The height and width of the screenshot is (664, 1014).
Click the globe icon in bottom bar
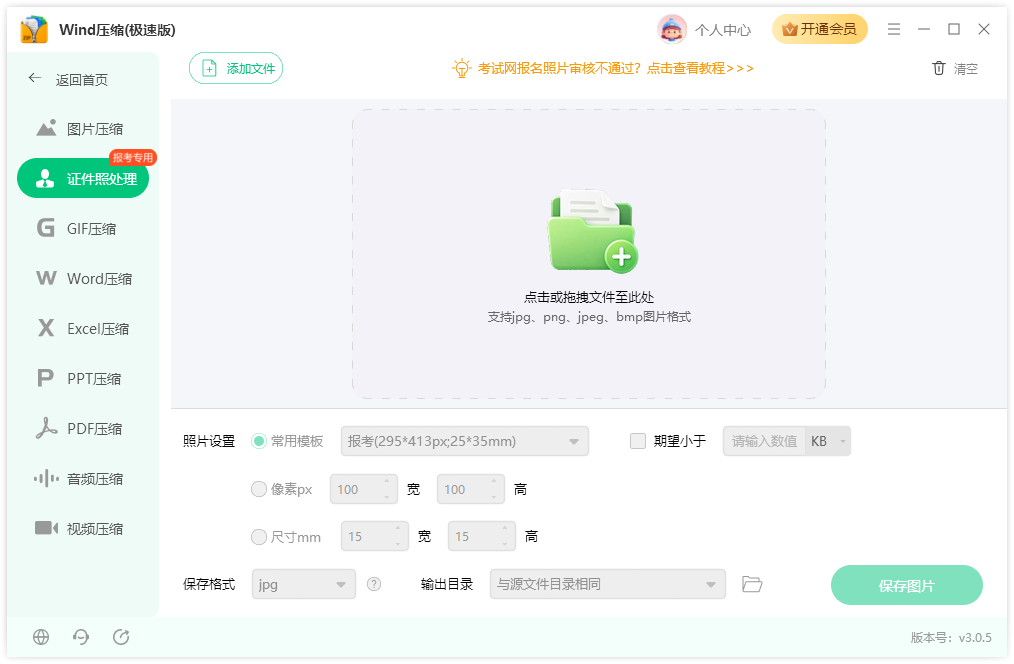click(x=41, y=637)
